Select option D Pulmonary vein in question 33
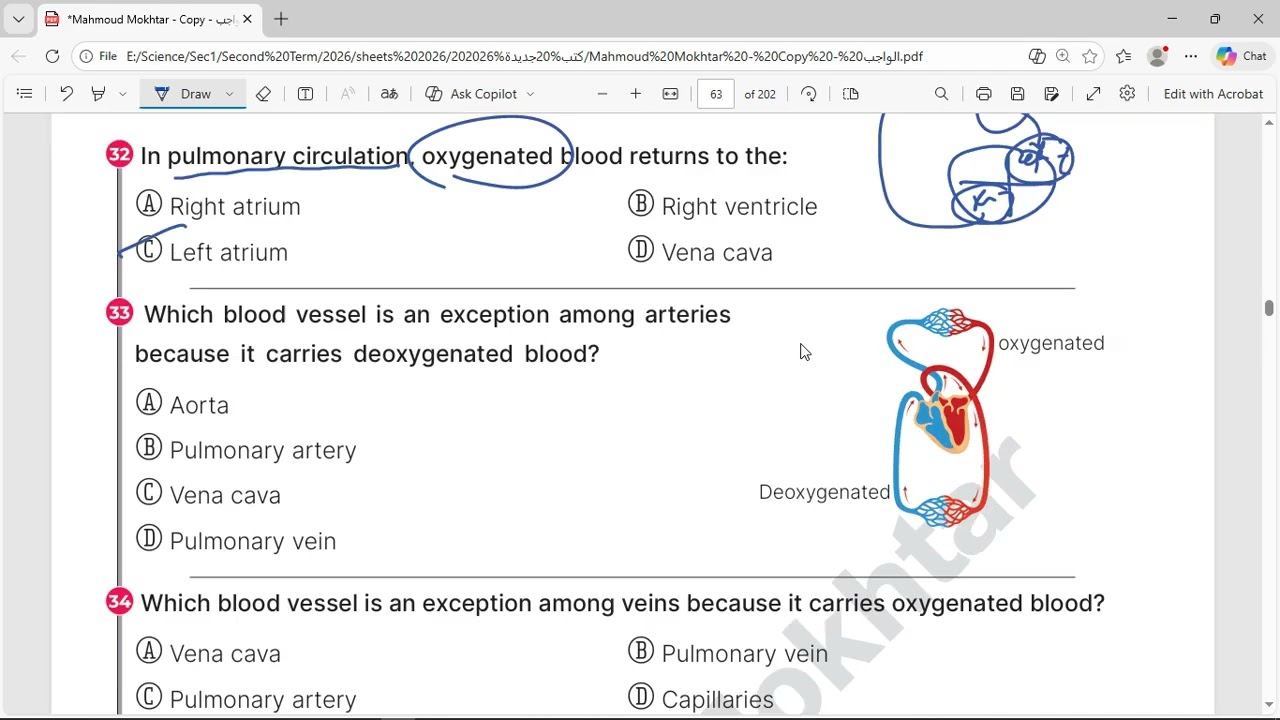The image size is (1280, 720). coord(236,541)
